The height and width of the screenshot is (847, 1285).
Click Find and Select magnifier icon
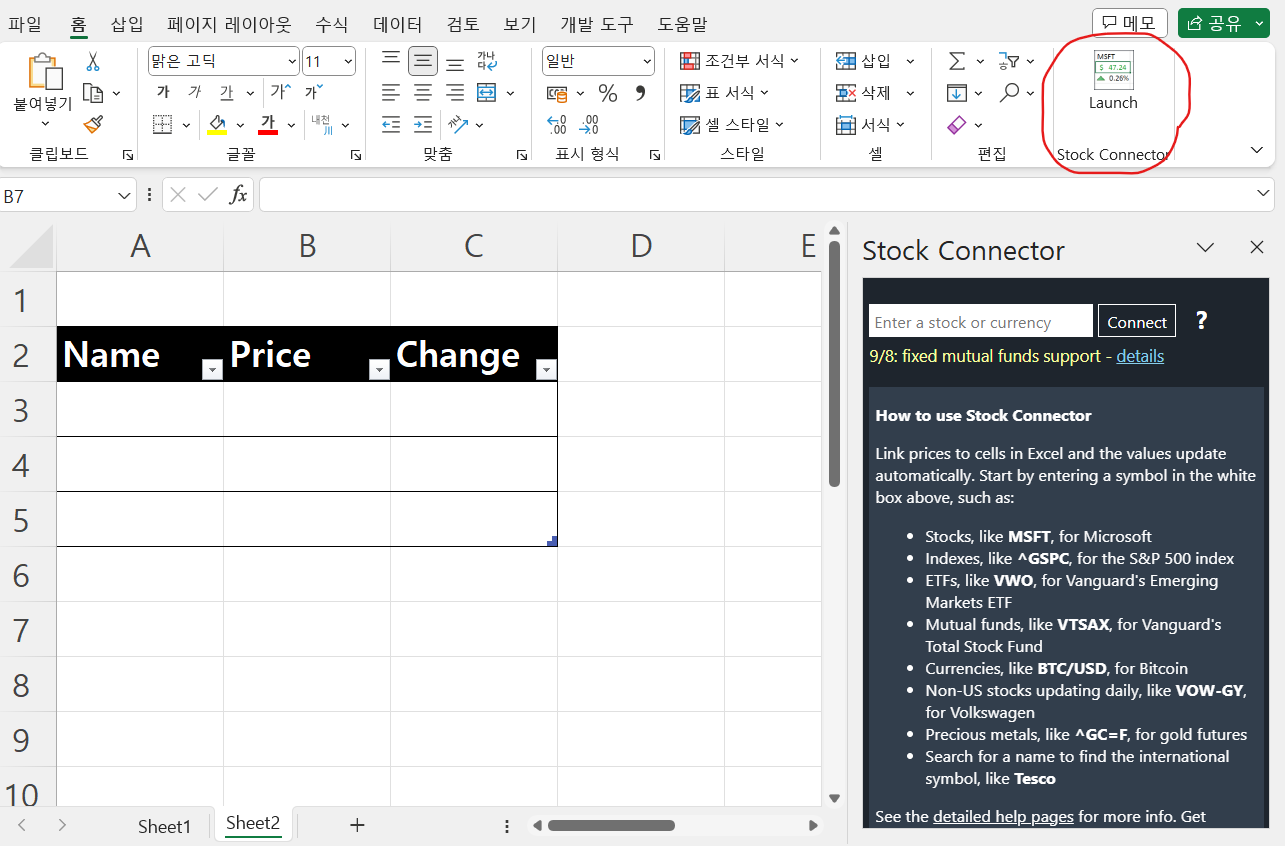(x=1009, y=93)
